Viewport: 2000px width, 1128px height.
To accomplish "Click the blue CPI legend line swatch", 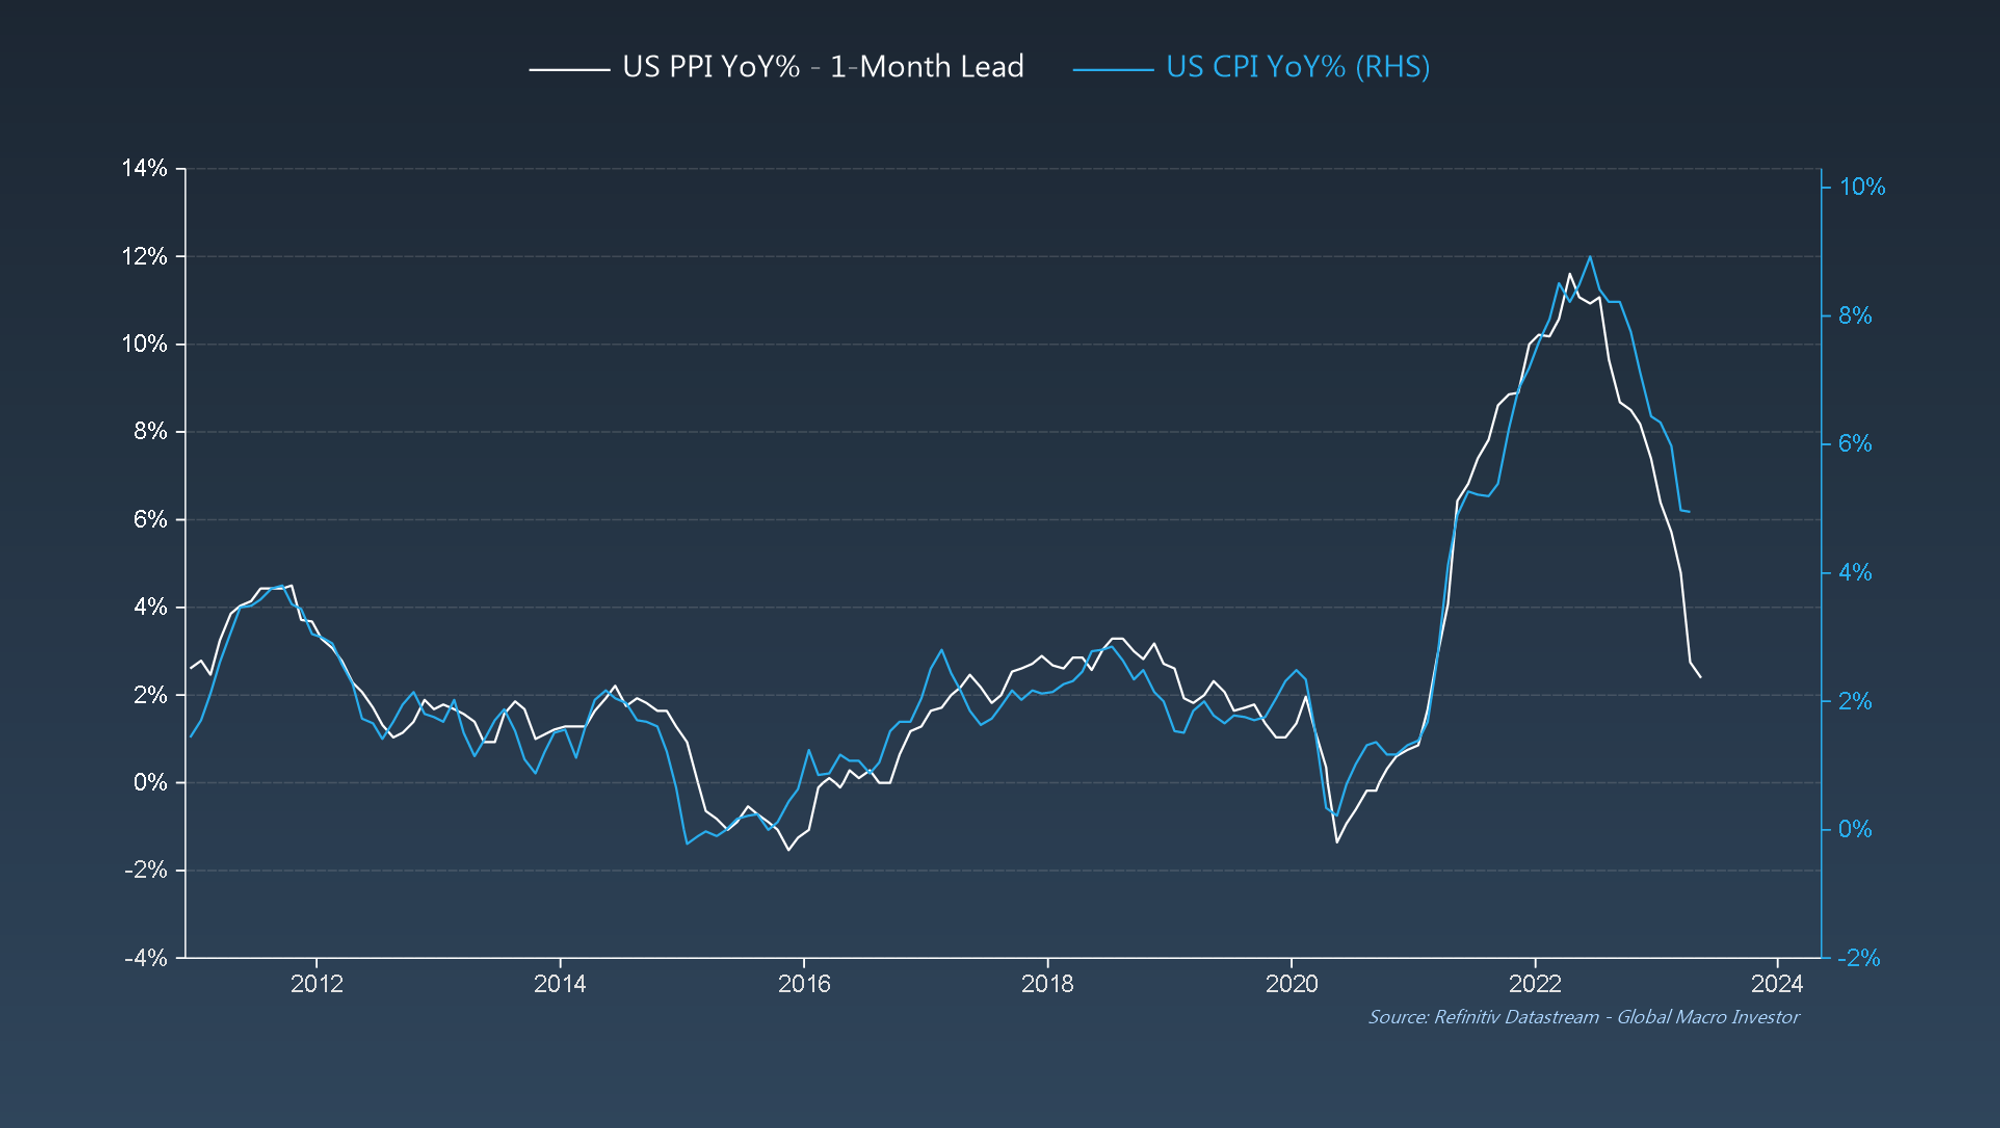I will click(1112, 69).
